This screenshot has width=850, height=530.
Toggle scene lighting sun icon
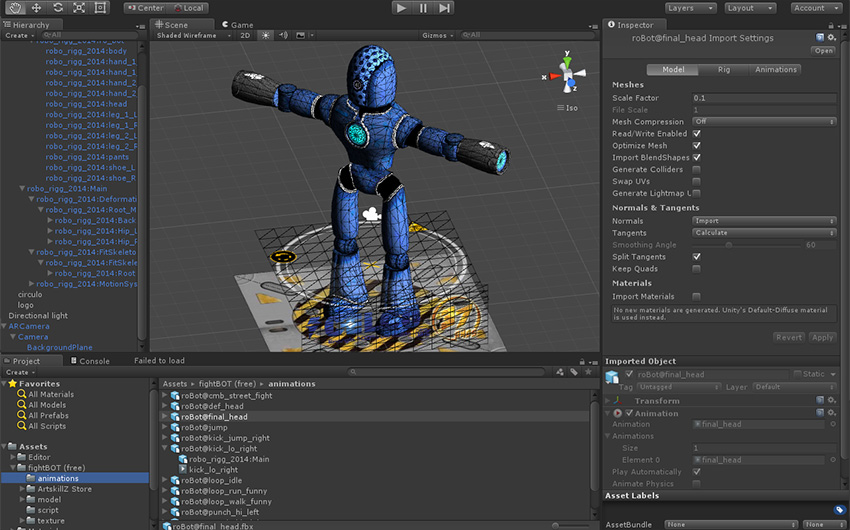pos(265,35)
